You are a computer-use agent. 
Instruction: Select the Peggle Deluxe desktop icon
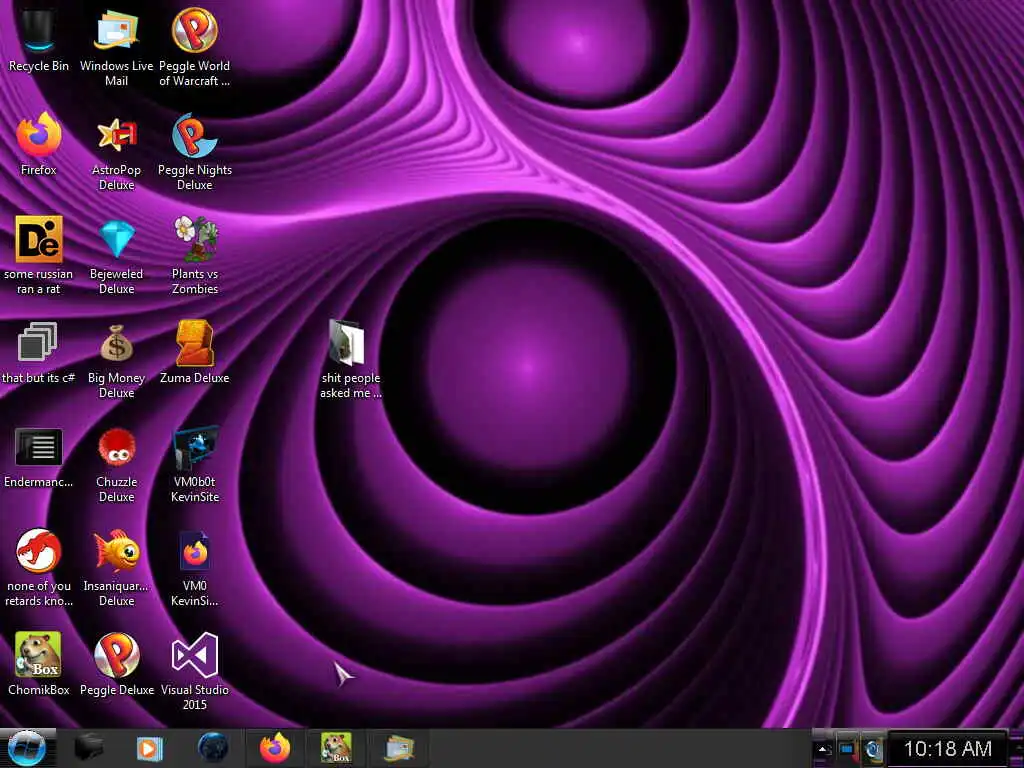point(117,664)
